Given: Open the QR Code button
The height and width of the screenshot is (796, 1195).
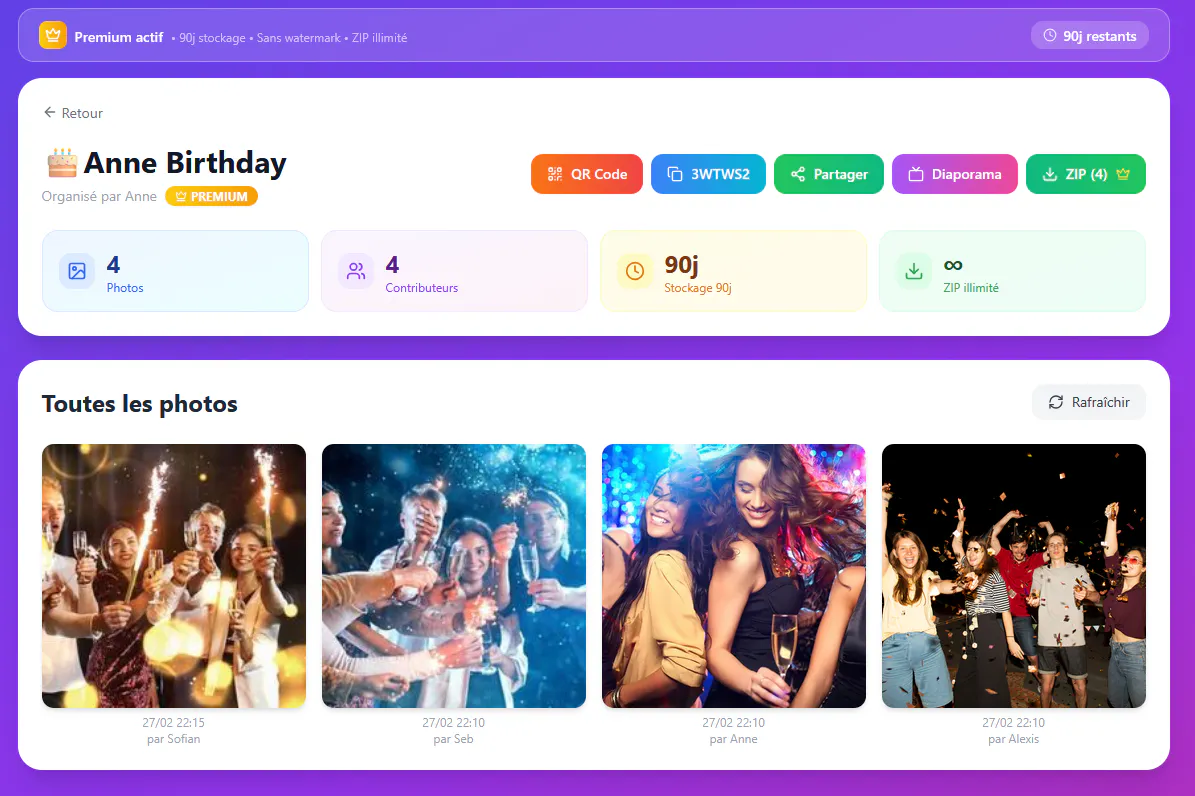Looking at the screenshot, I should coord(586,174).
